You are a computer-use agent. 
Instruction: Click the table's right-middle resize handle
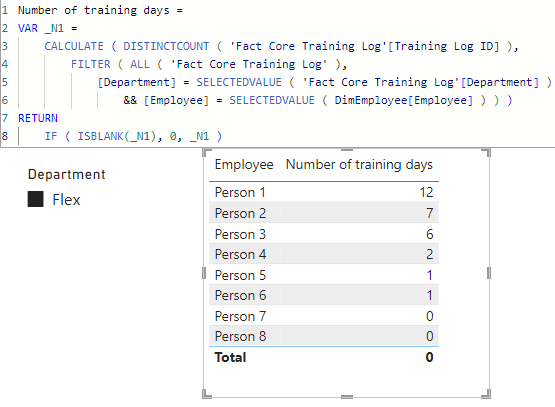click(x=488, y=273)
